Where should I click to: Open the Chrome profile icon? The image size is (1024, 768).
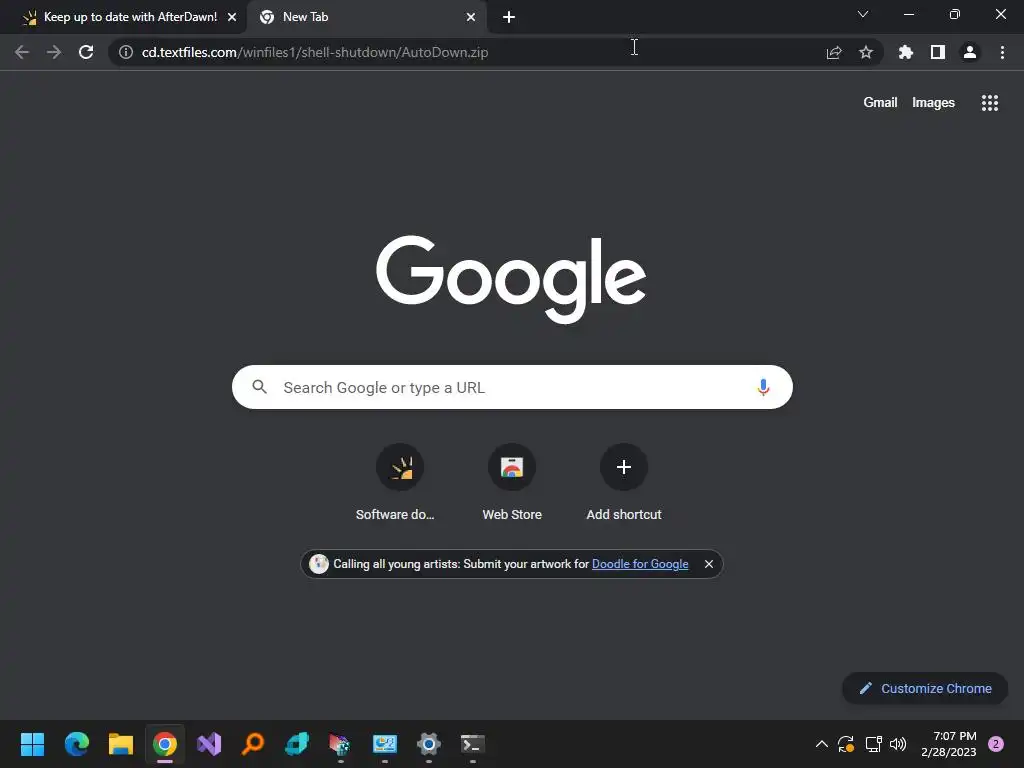click(970, 52)
